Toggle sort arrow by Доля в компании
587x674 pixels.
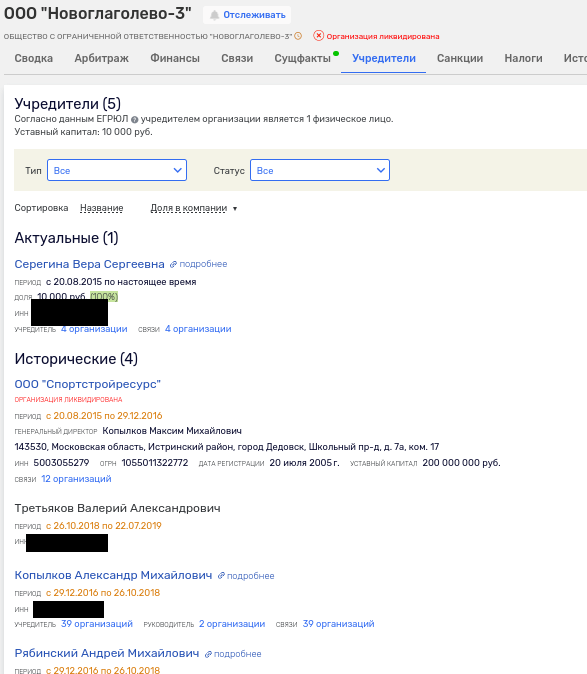coord(235,209)
